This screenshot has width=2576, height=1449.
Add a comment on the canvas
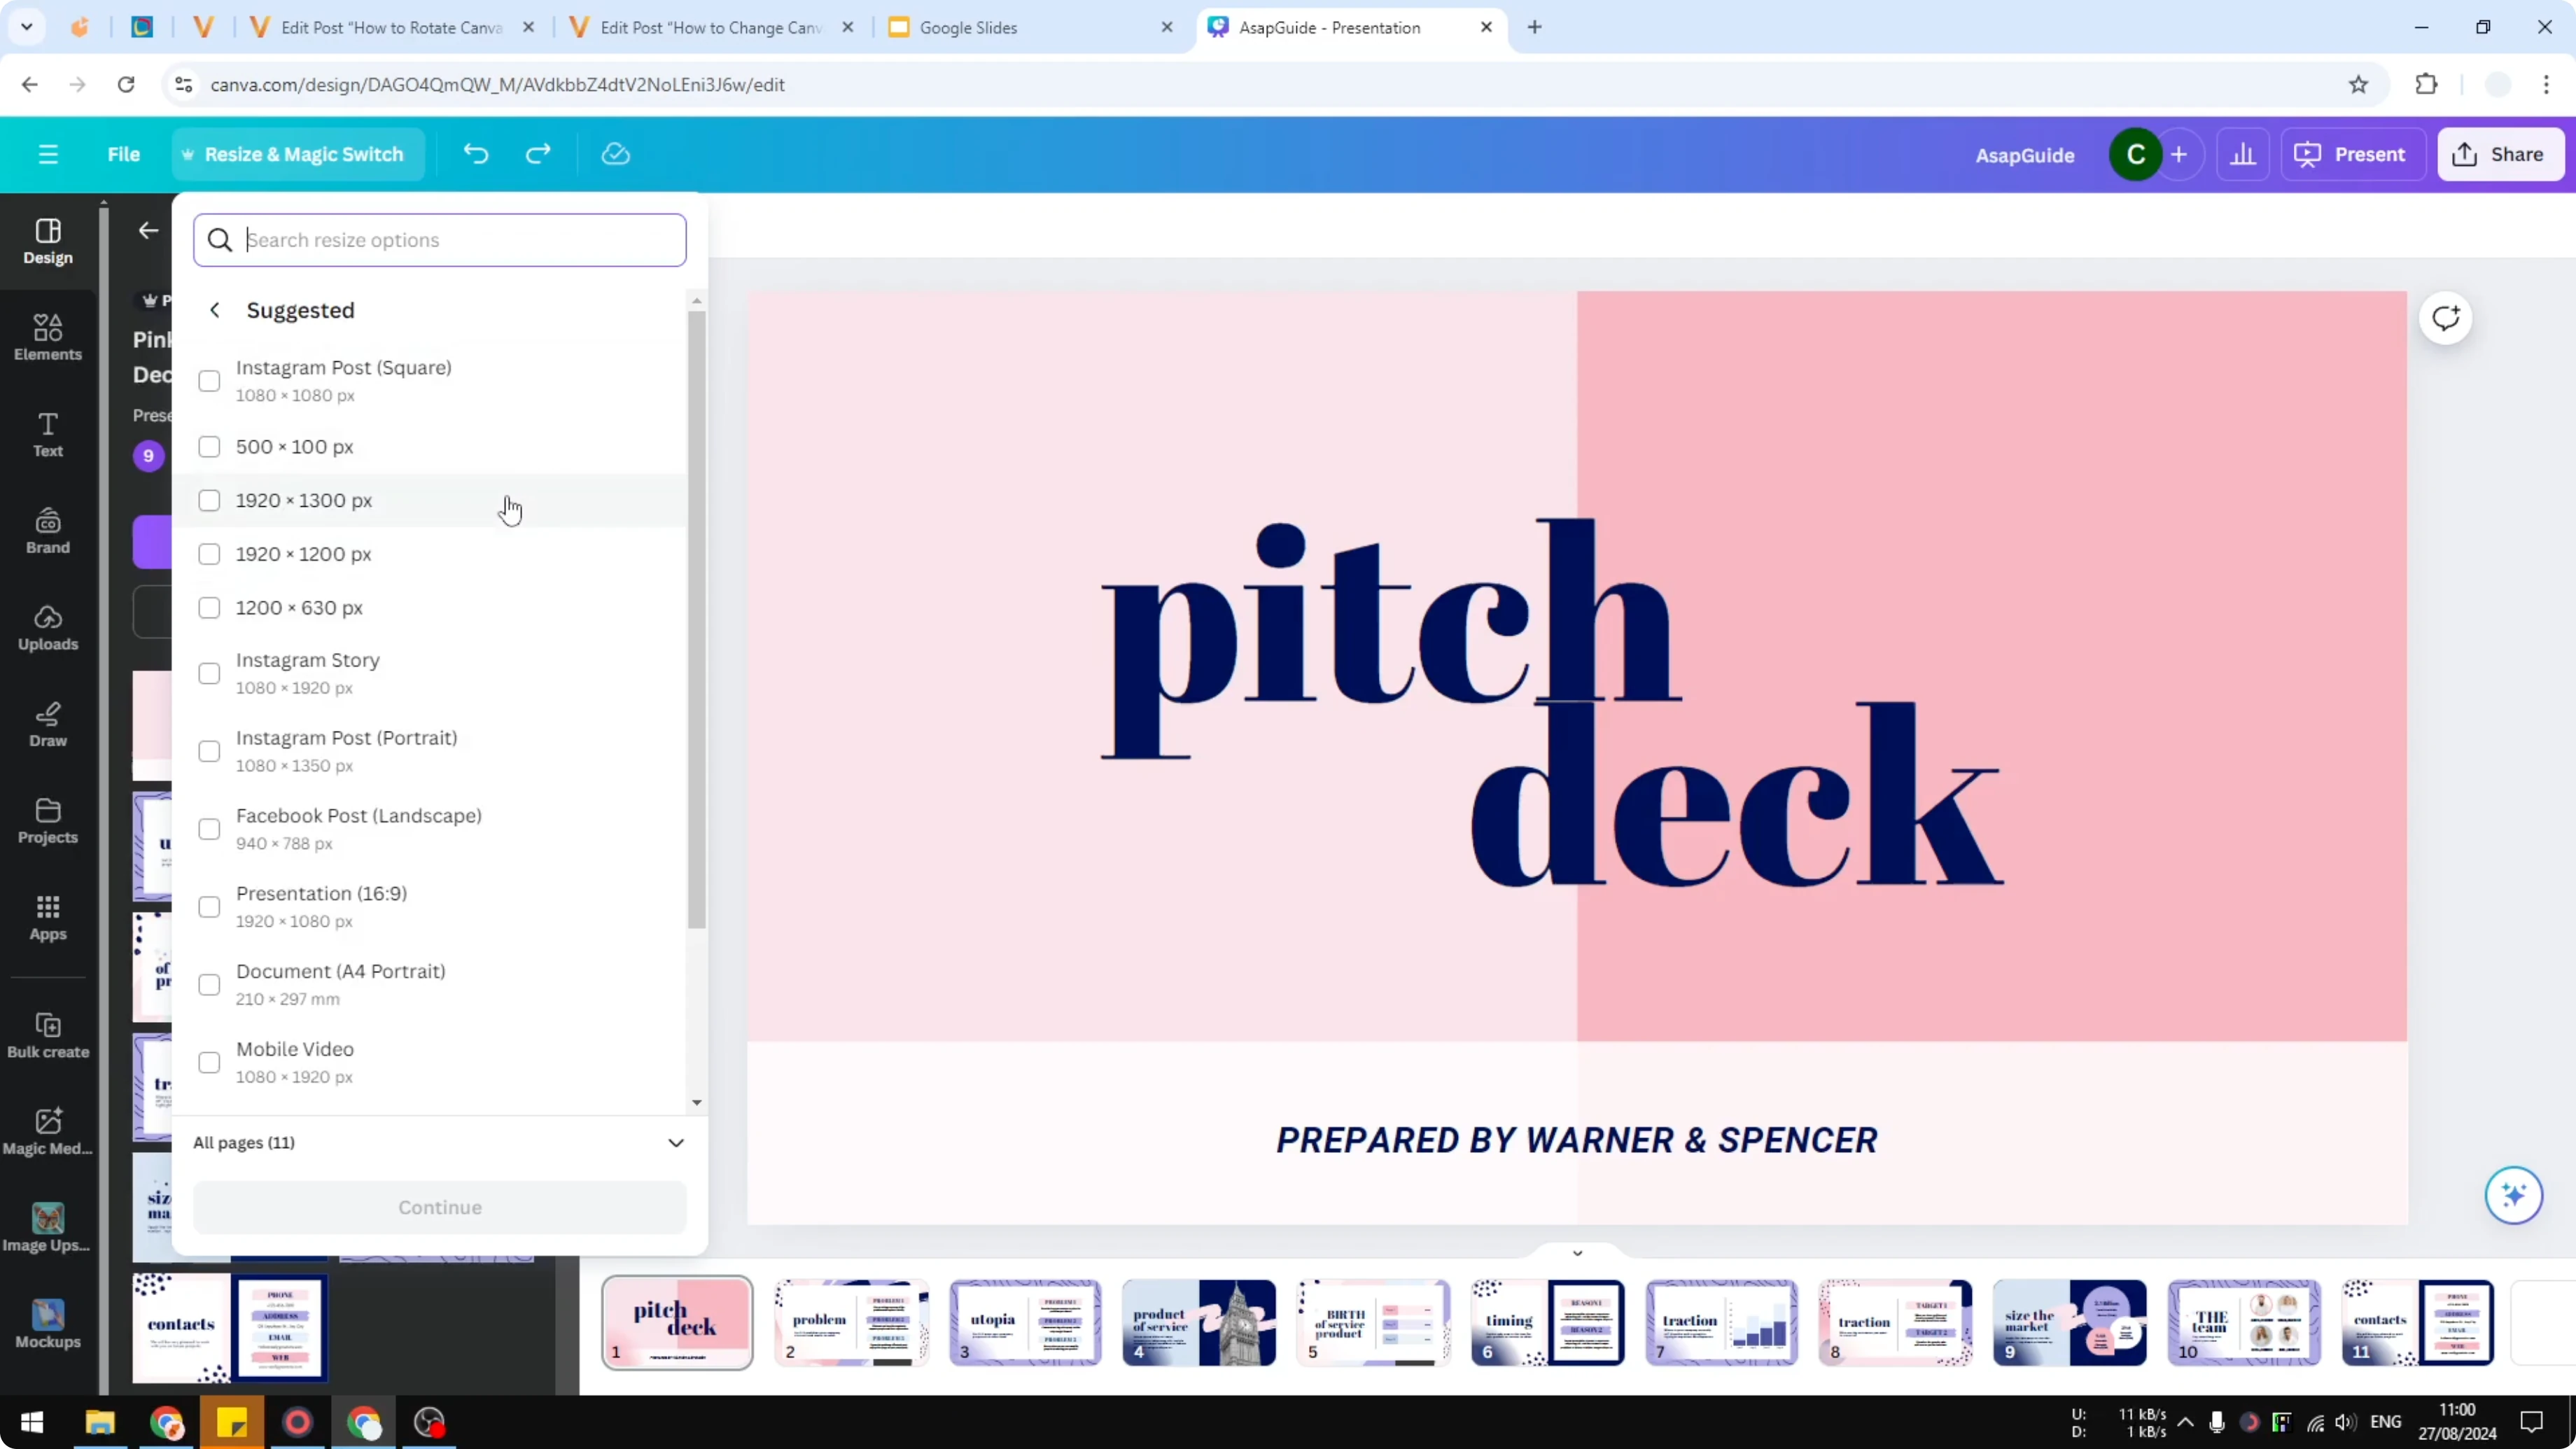(2446, 318)
